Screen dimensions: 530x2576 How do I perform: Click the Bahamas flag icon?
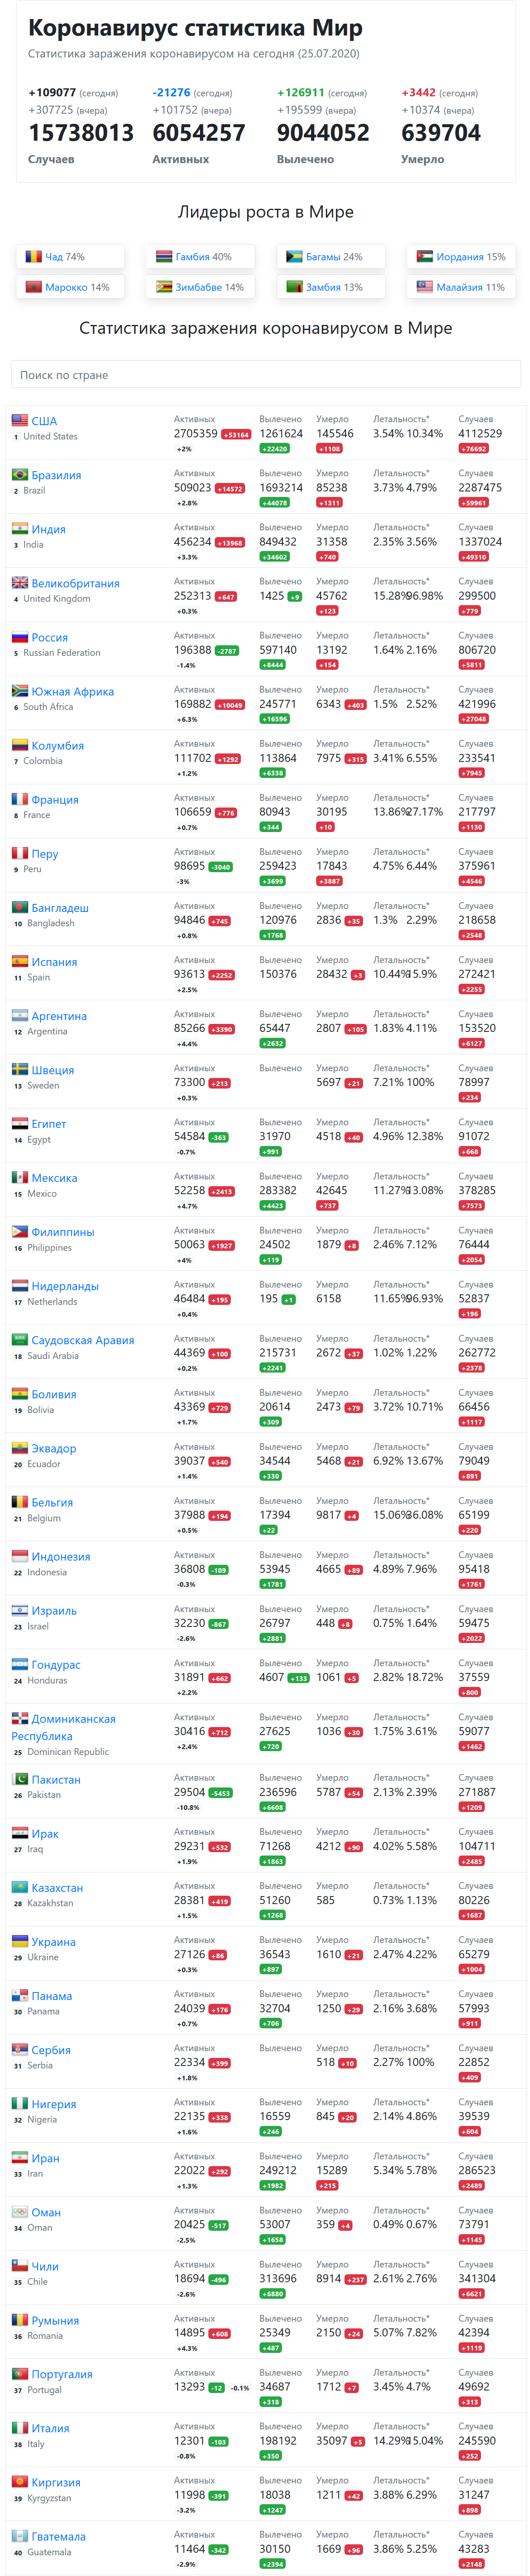pyautogui.click(x=294, y=257)
